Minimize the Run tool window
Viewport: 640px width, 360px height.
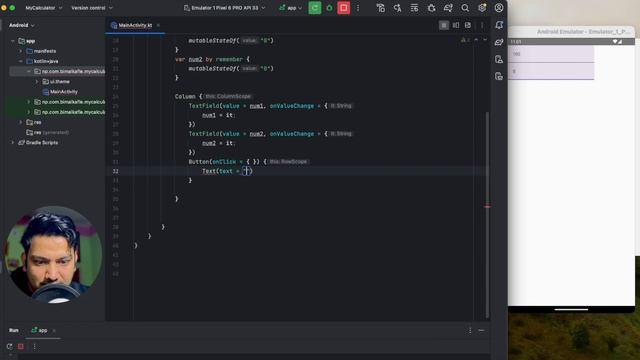[x=482, y=330]
